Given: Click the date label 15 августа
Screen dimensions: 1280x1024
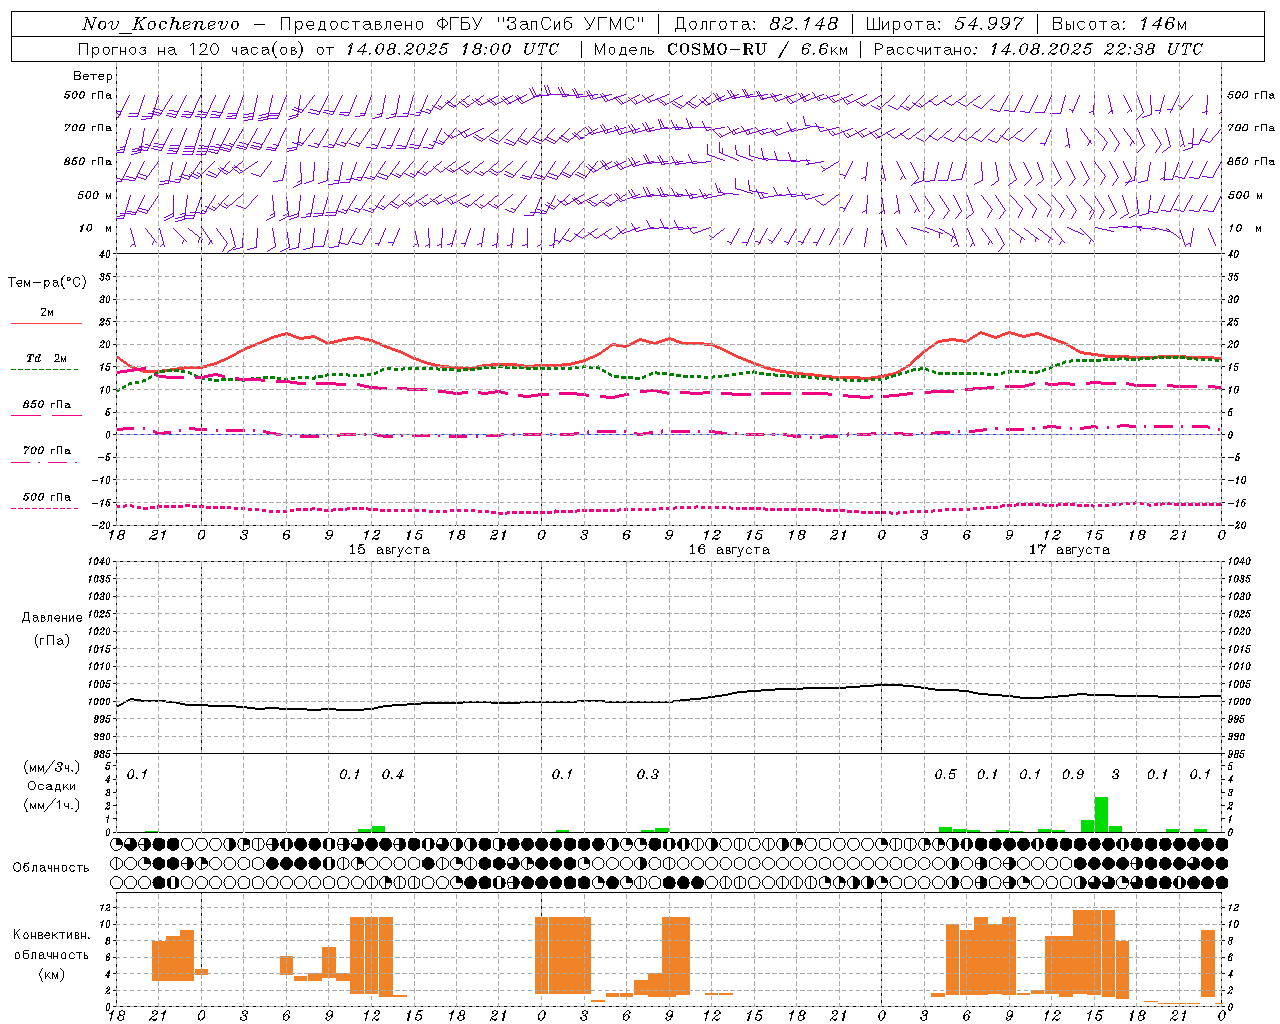Looking at the screenshot, I should pyautogui.click(x=389, y=550).
